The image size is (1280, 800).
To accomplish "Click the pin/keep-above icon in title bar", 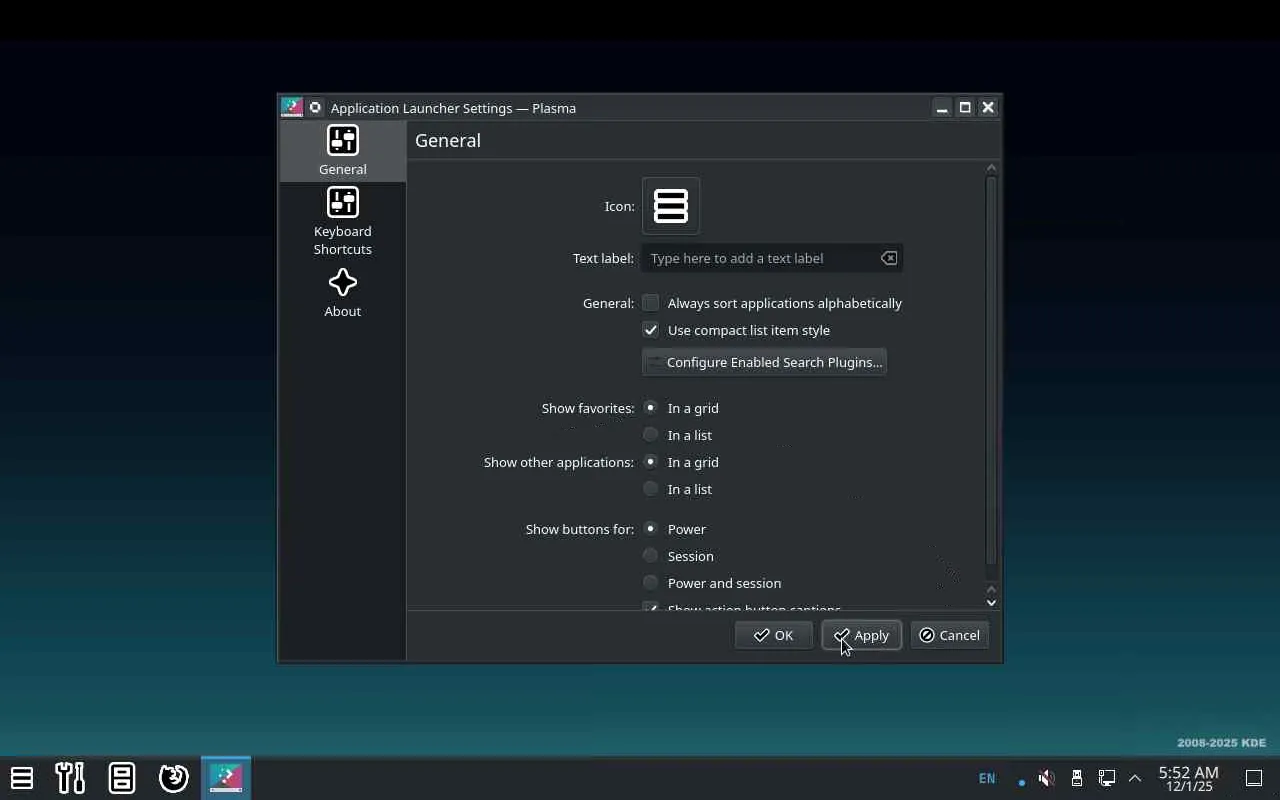I will click(x=315, y=107).
